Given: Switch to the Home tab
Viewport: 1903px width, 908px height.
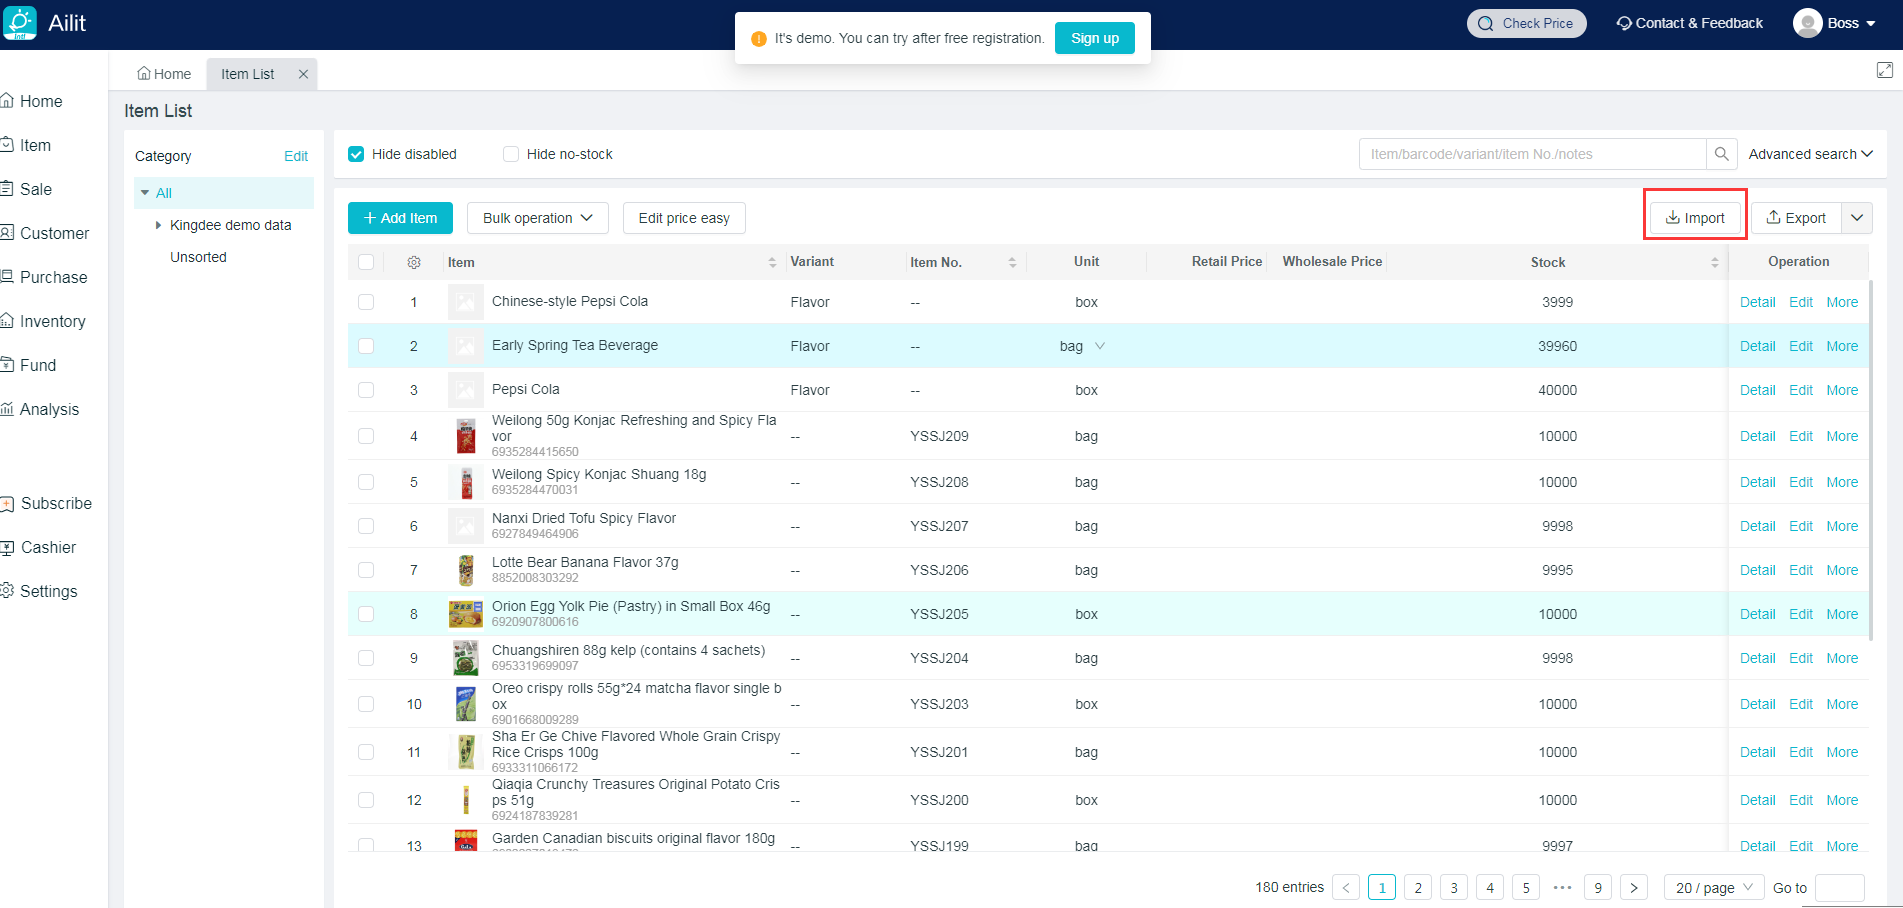Looking at the screenshot, I should pos(164,74).
